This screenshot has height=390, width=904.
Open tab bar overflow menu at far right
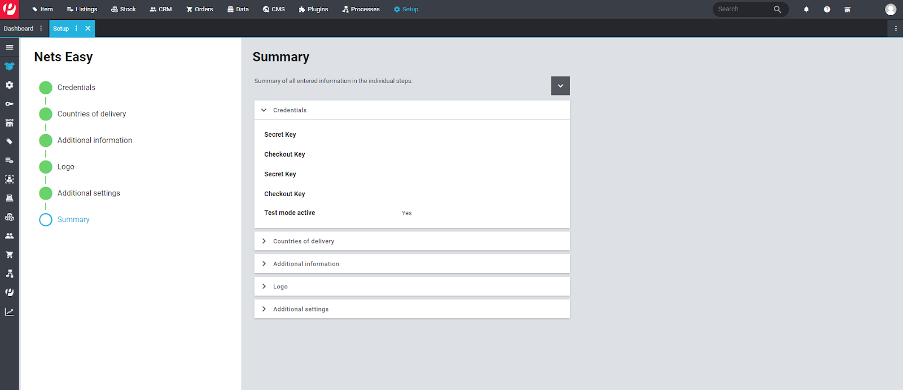tap(895, 28)
